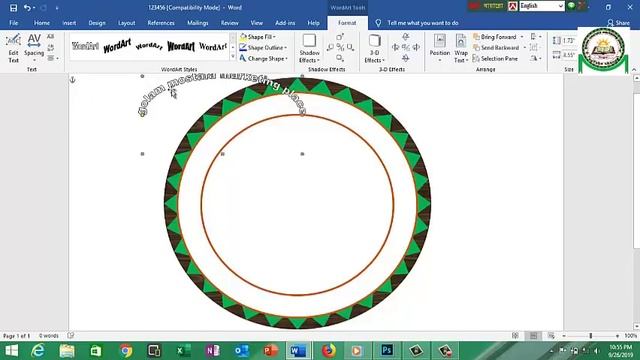The height and width of the screenshot is (360, 640).
Task: Open the Rotate objects dropdown
Action: (x=536, y=58)
